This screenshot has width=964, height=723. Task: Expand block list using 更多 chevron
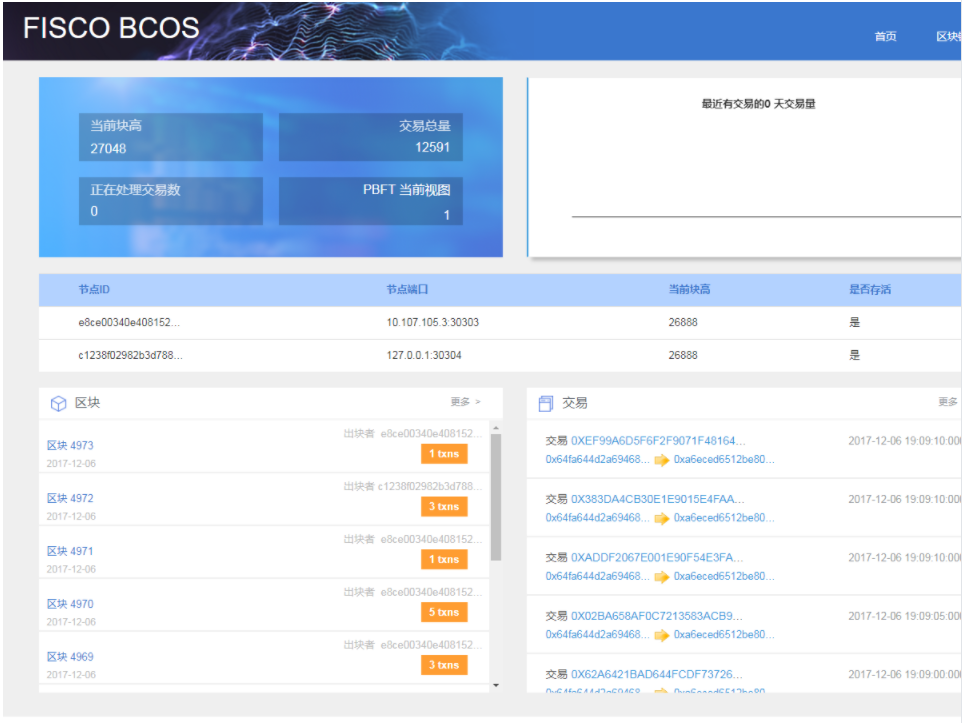(466, 403)
